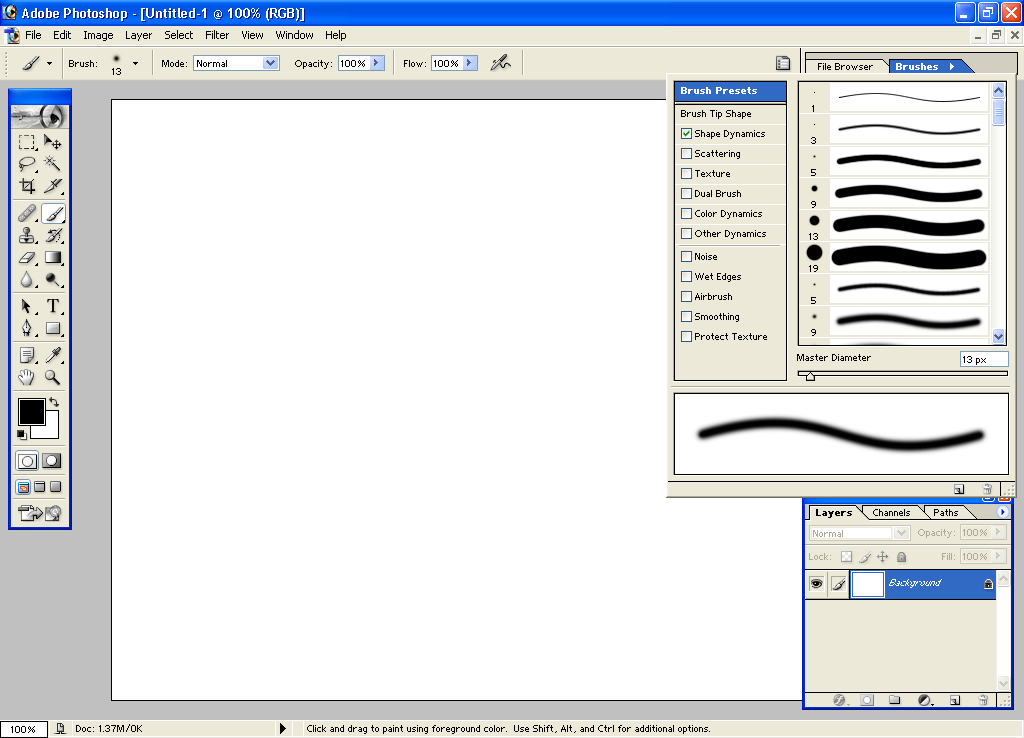The image size is (1024, 738).
Task: Switch to the File Browser tab
Action: [844, 67]
